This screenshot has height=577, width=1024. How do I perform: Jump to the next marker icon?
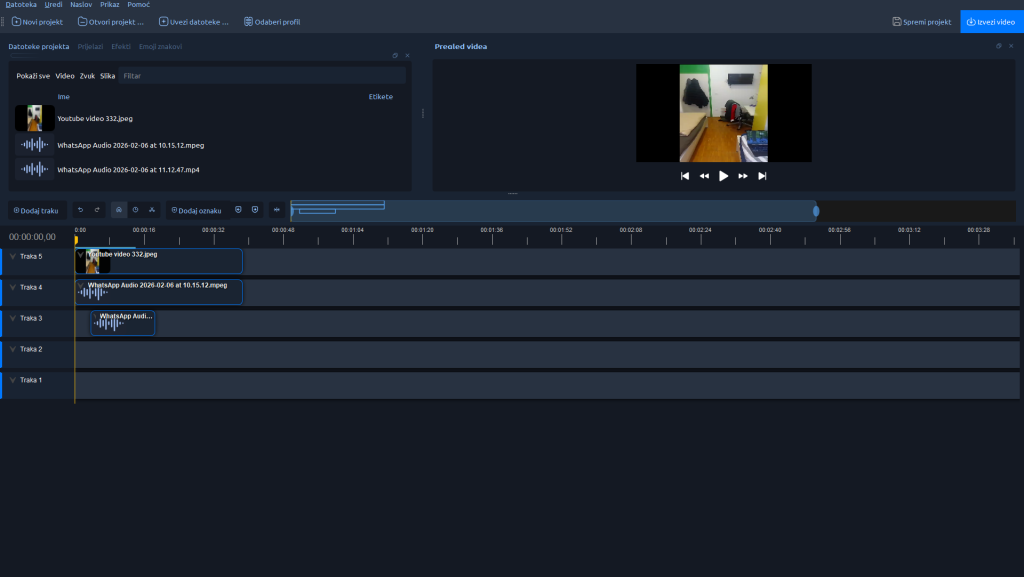255,210
